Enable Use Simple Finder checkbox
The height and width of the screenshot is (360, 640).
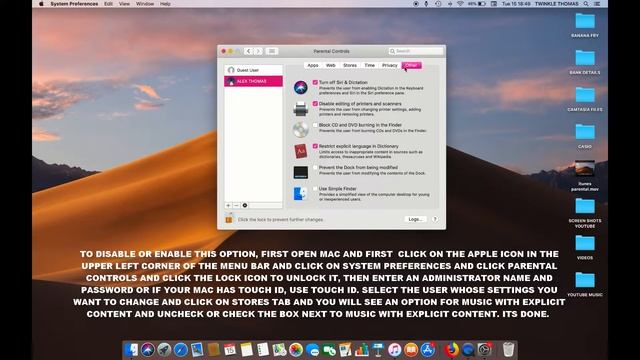tap(315, 189)
